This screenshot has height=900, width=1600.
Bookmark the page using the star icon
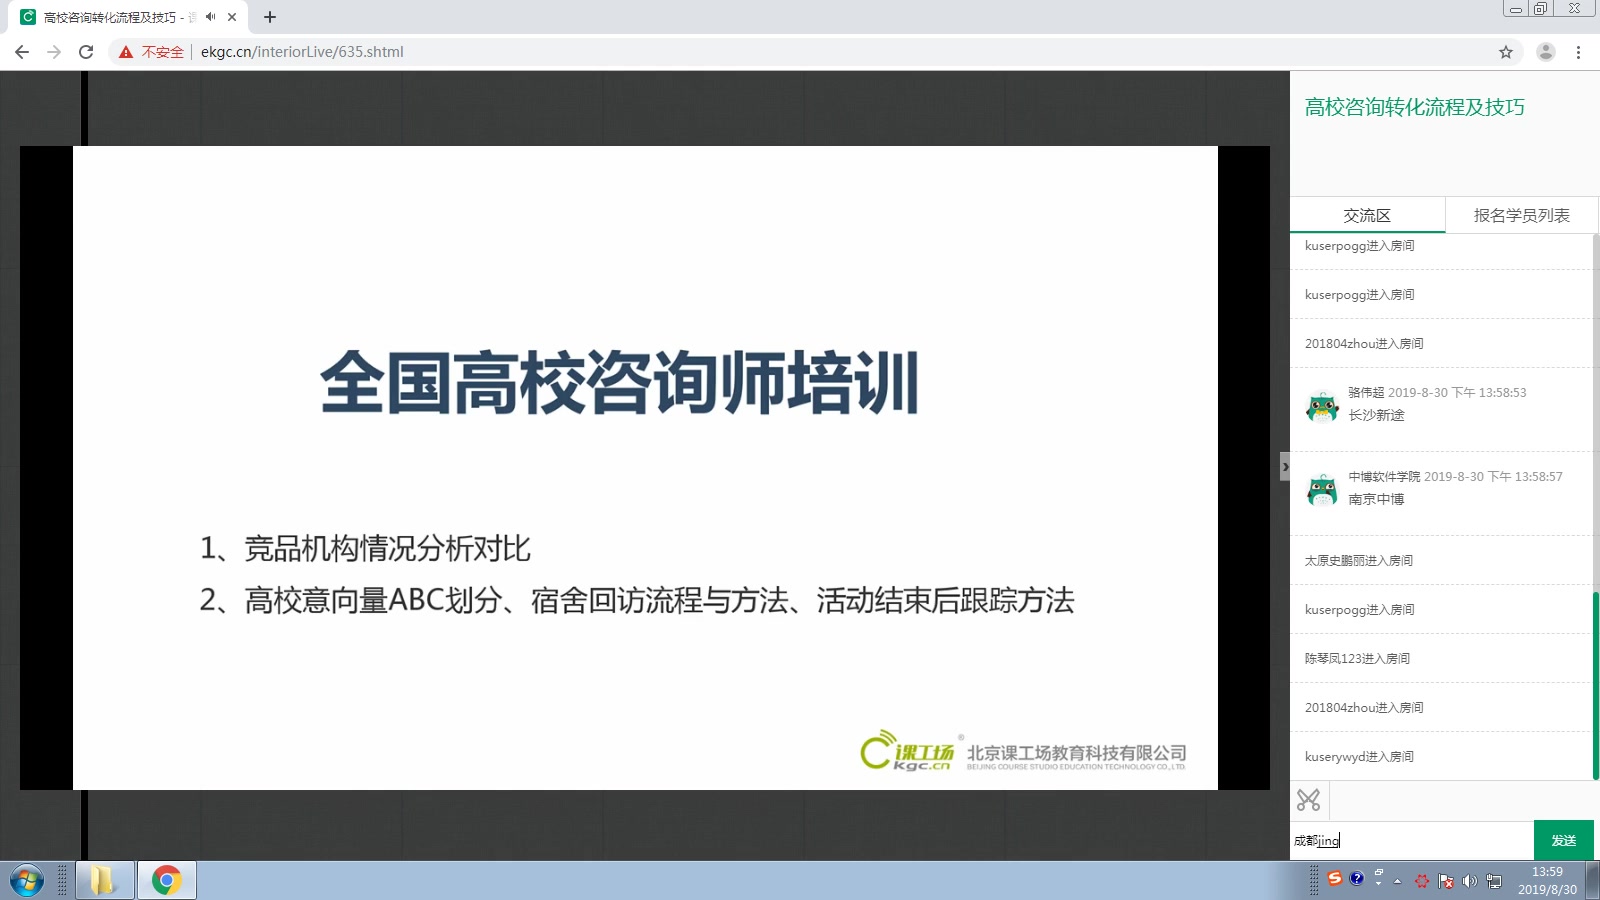coord(1504,51)
